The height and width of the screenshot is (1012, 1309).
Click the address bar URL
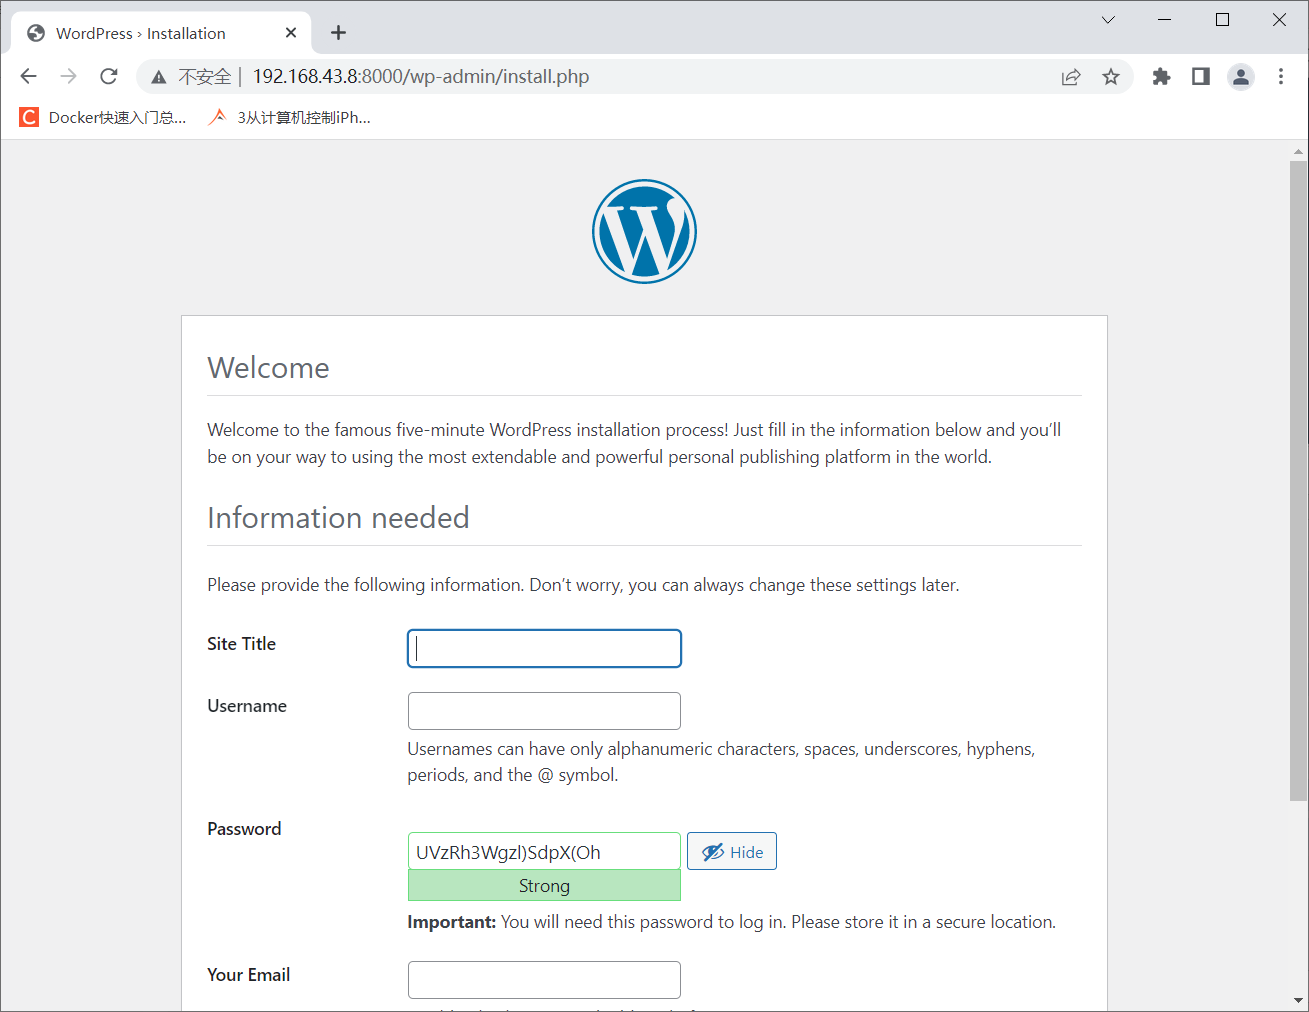pos(421,77)
